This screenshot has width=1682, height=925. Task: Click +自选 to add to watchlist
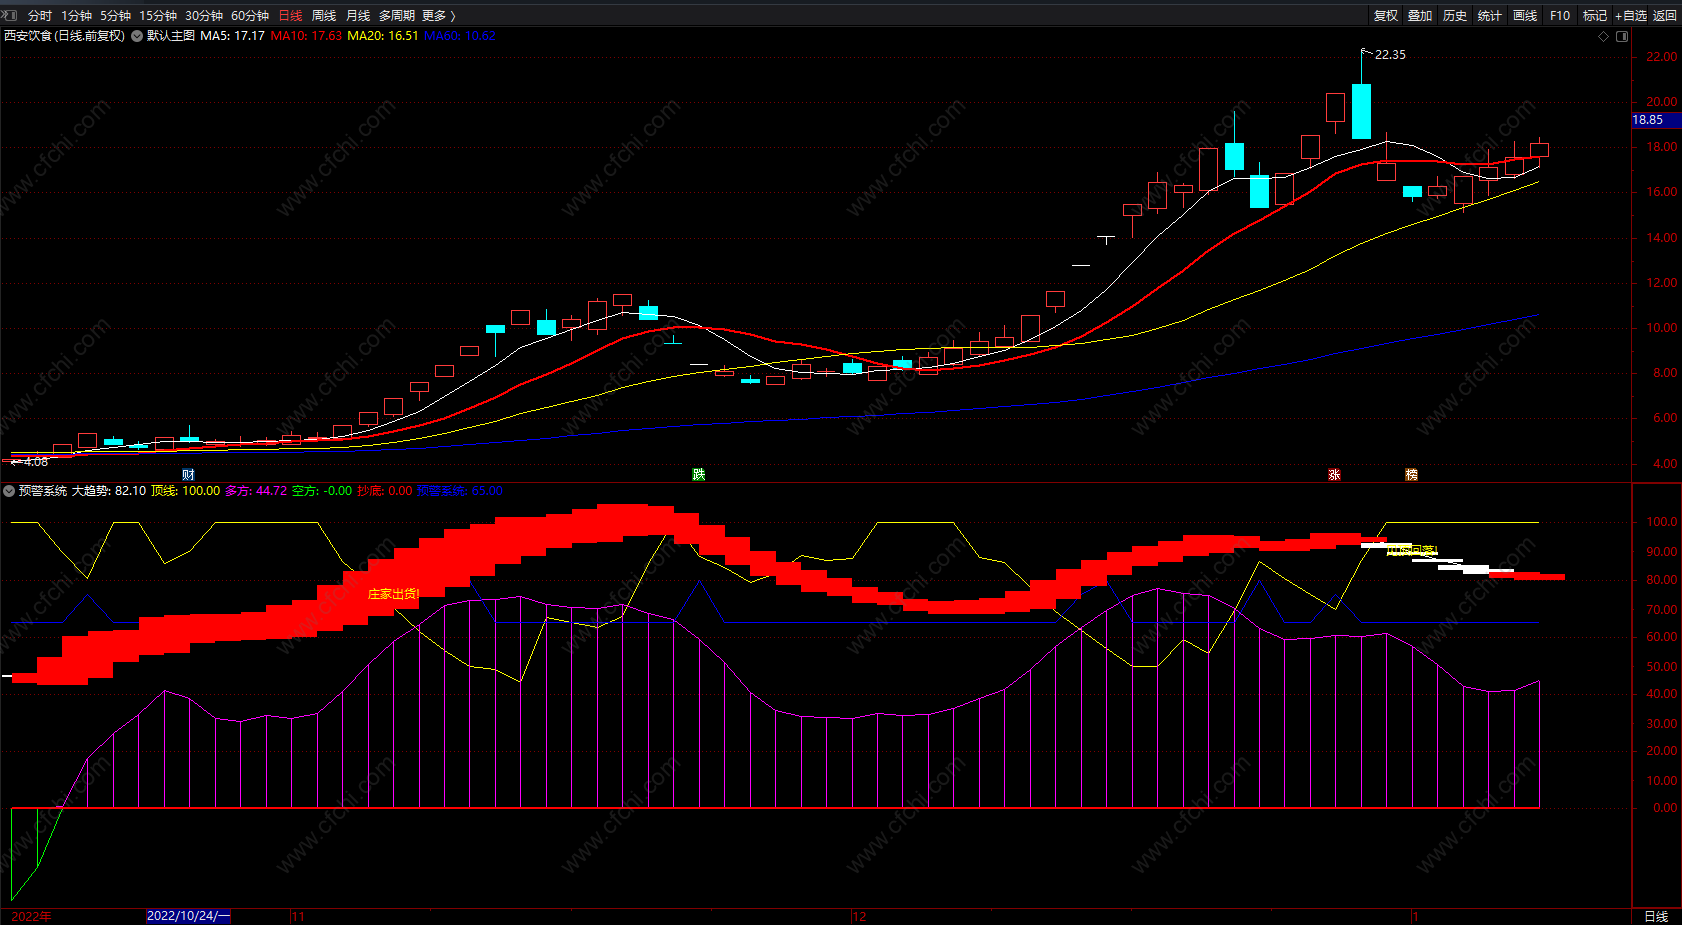1630,15
